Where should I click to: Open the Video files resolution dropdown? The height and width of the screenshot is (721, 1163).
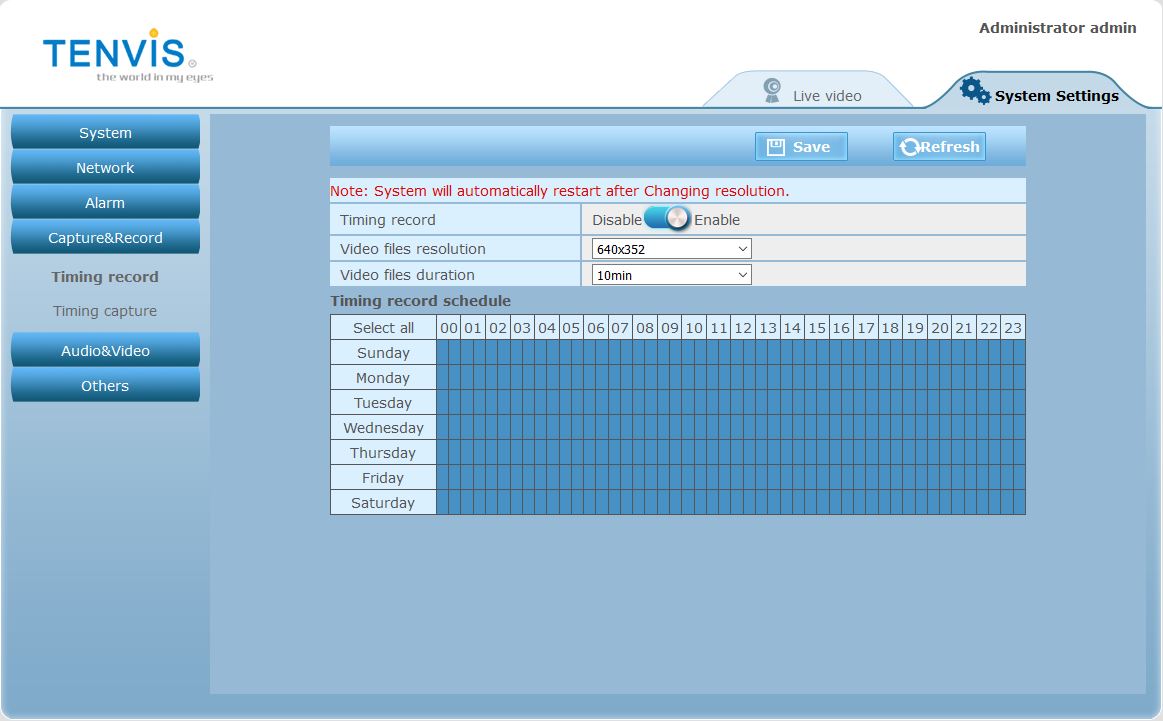[671, 249]
